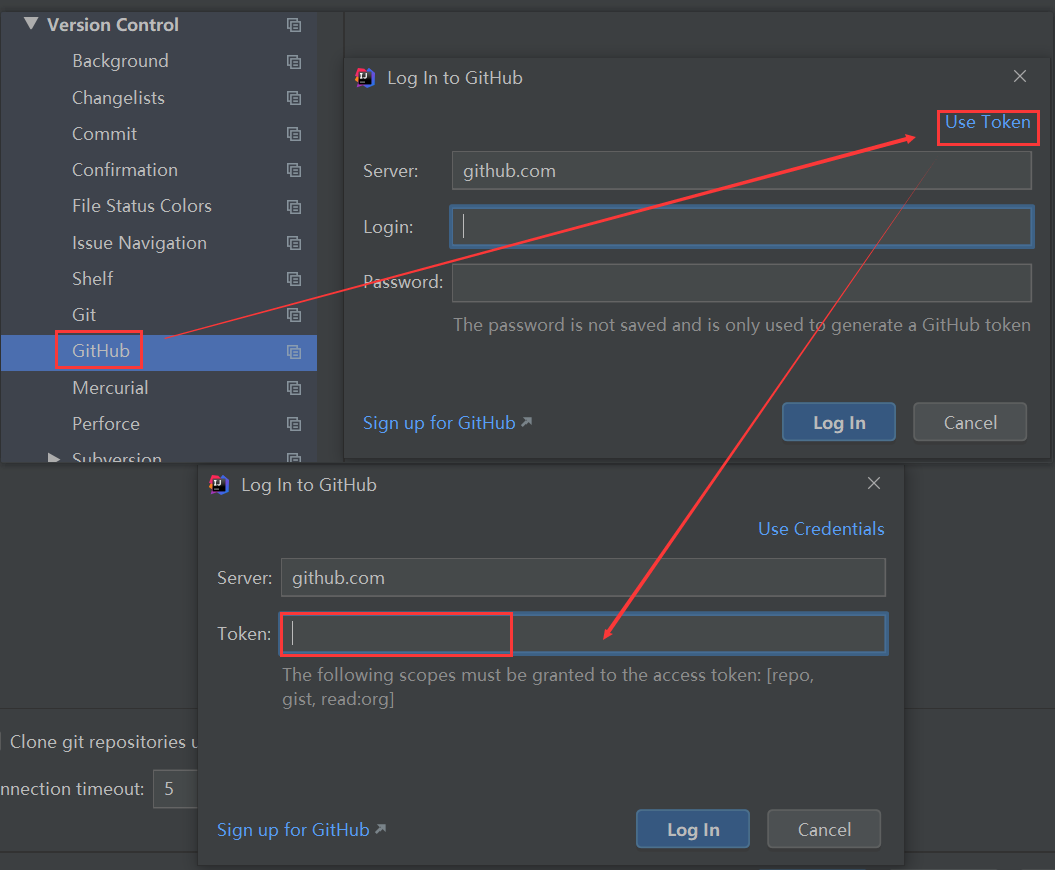
Task: Open Mercurial settings page
Action: pyautogui.click(x=110, y=388)
